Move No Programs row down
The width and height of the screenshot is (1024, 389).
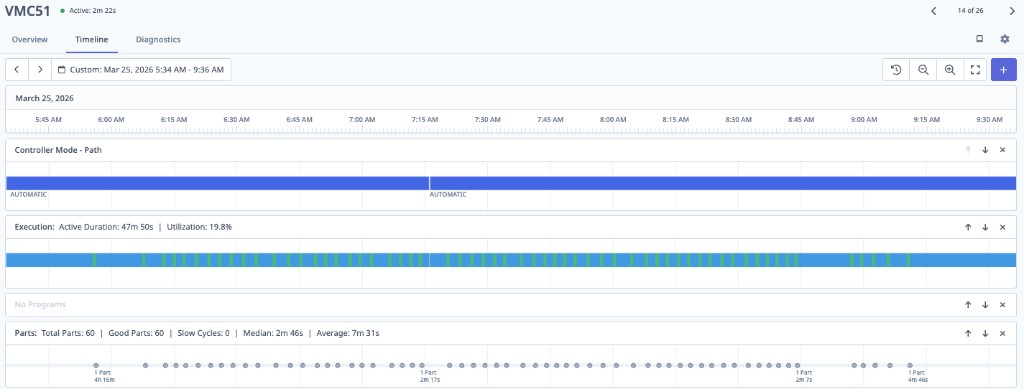pyautogui.click(x=985, y=305)
